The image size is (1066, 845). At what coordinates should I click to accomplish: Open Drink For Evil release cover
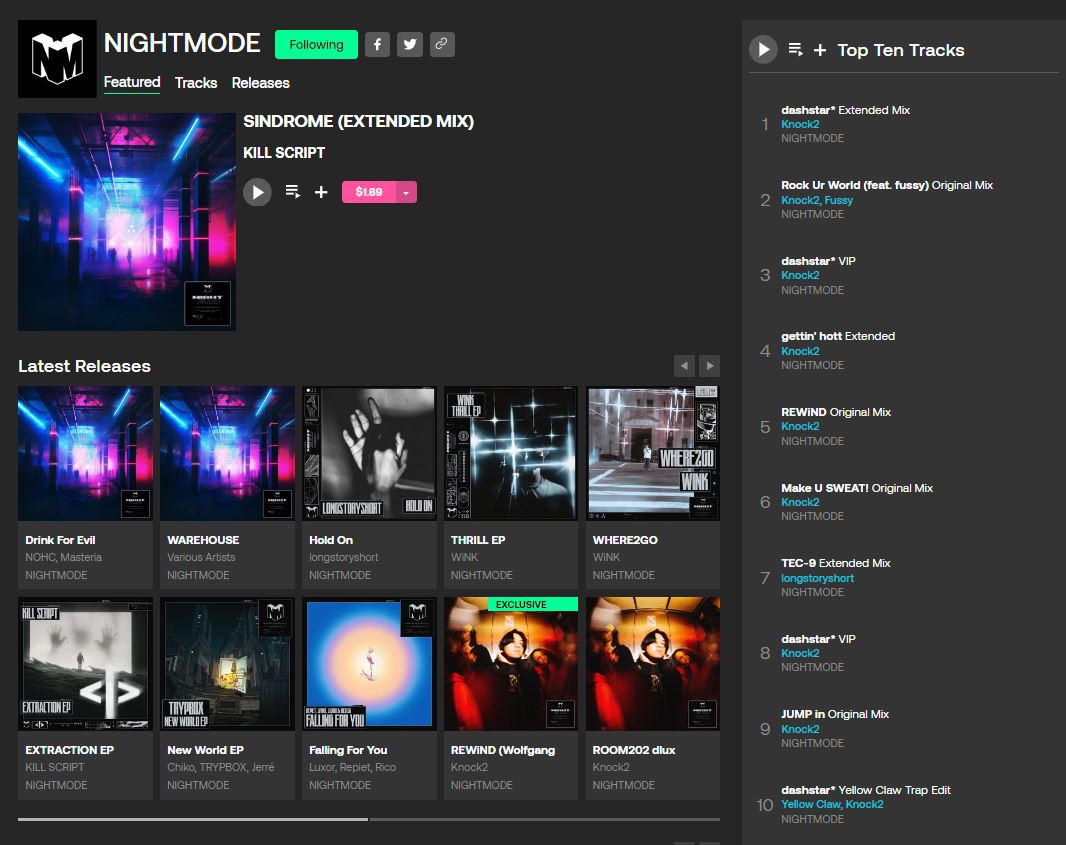coord(86,453)
